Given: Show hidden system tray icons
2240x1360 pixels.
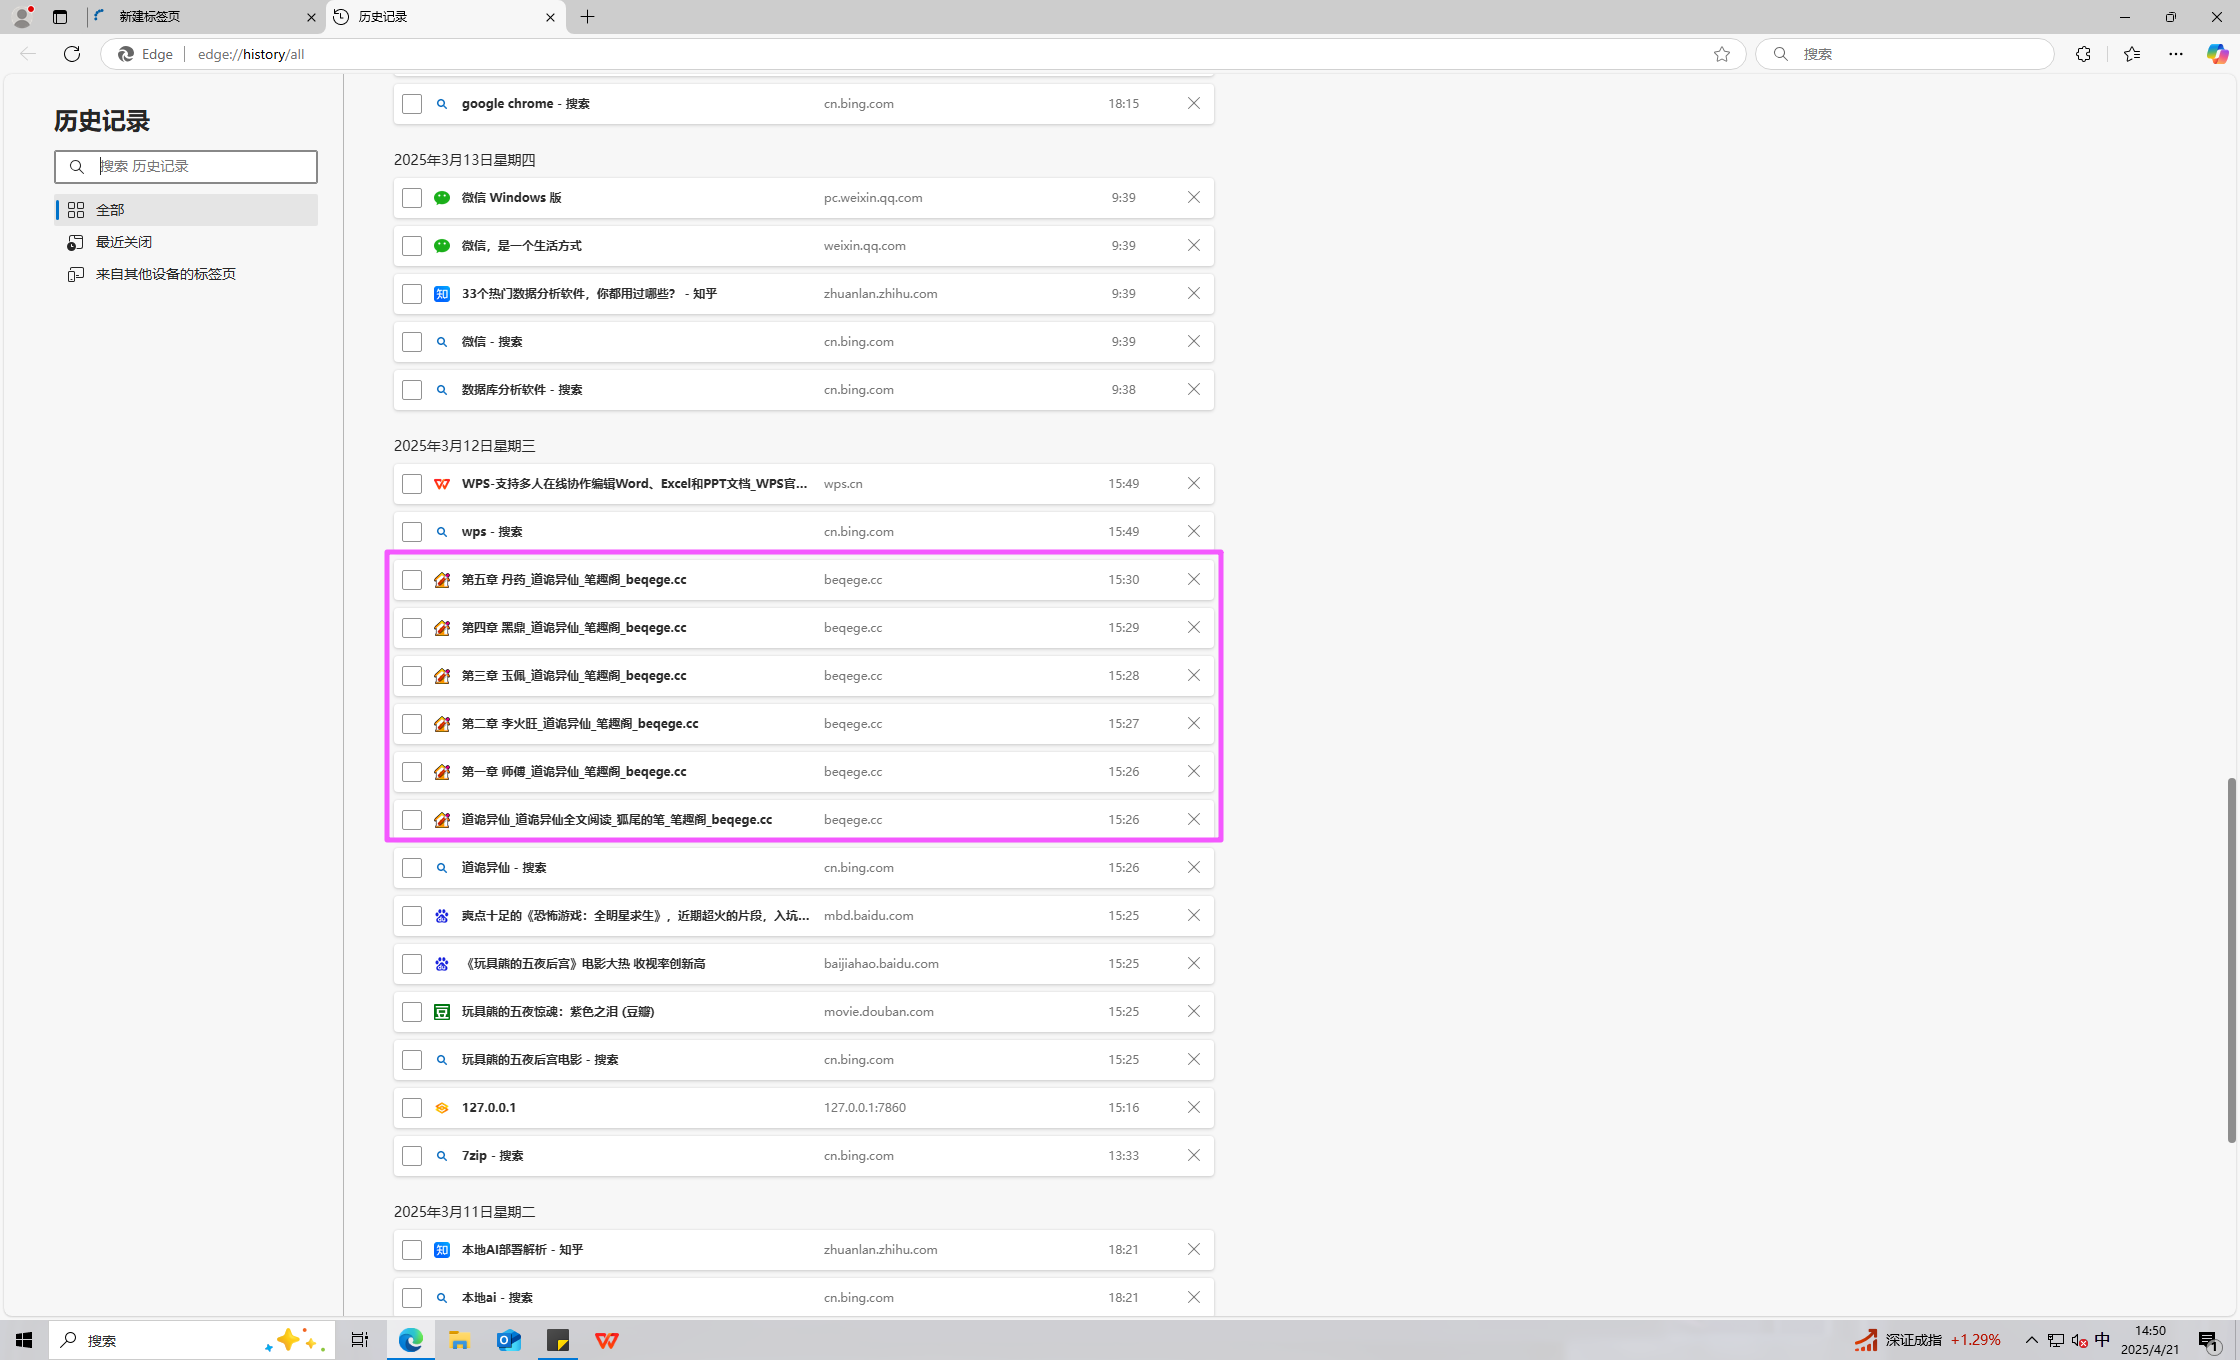Looking at the screenshot, I should point(2031,1340).
